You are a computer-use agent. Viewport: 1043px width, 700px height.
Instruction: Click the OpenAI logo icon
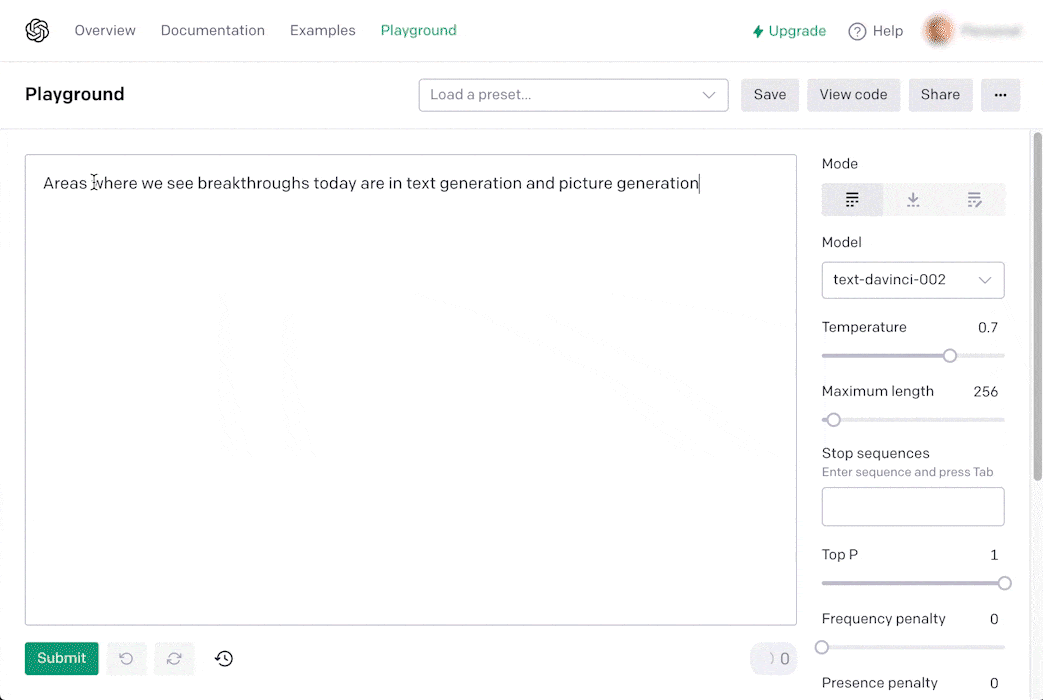(x=37, y=31)
